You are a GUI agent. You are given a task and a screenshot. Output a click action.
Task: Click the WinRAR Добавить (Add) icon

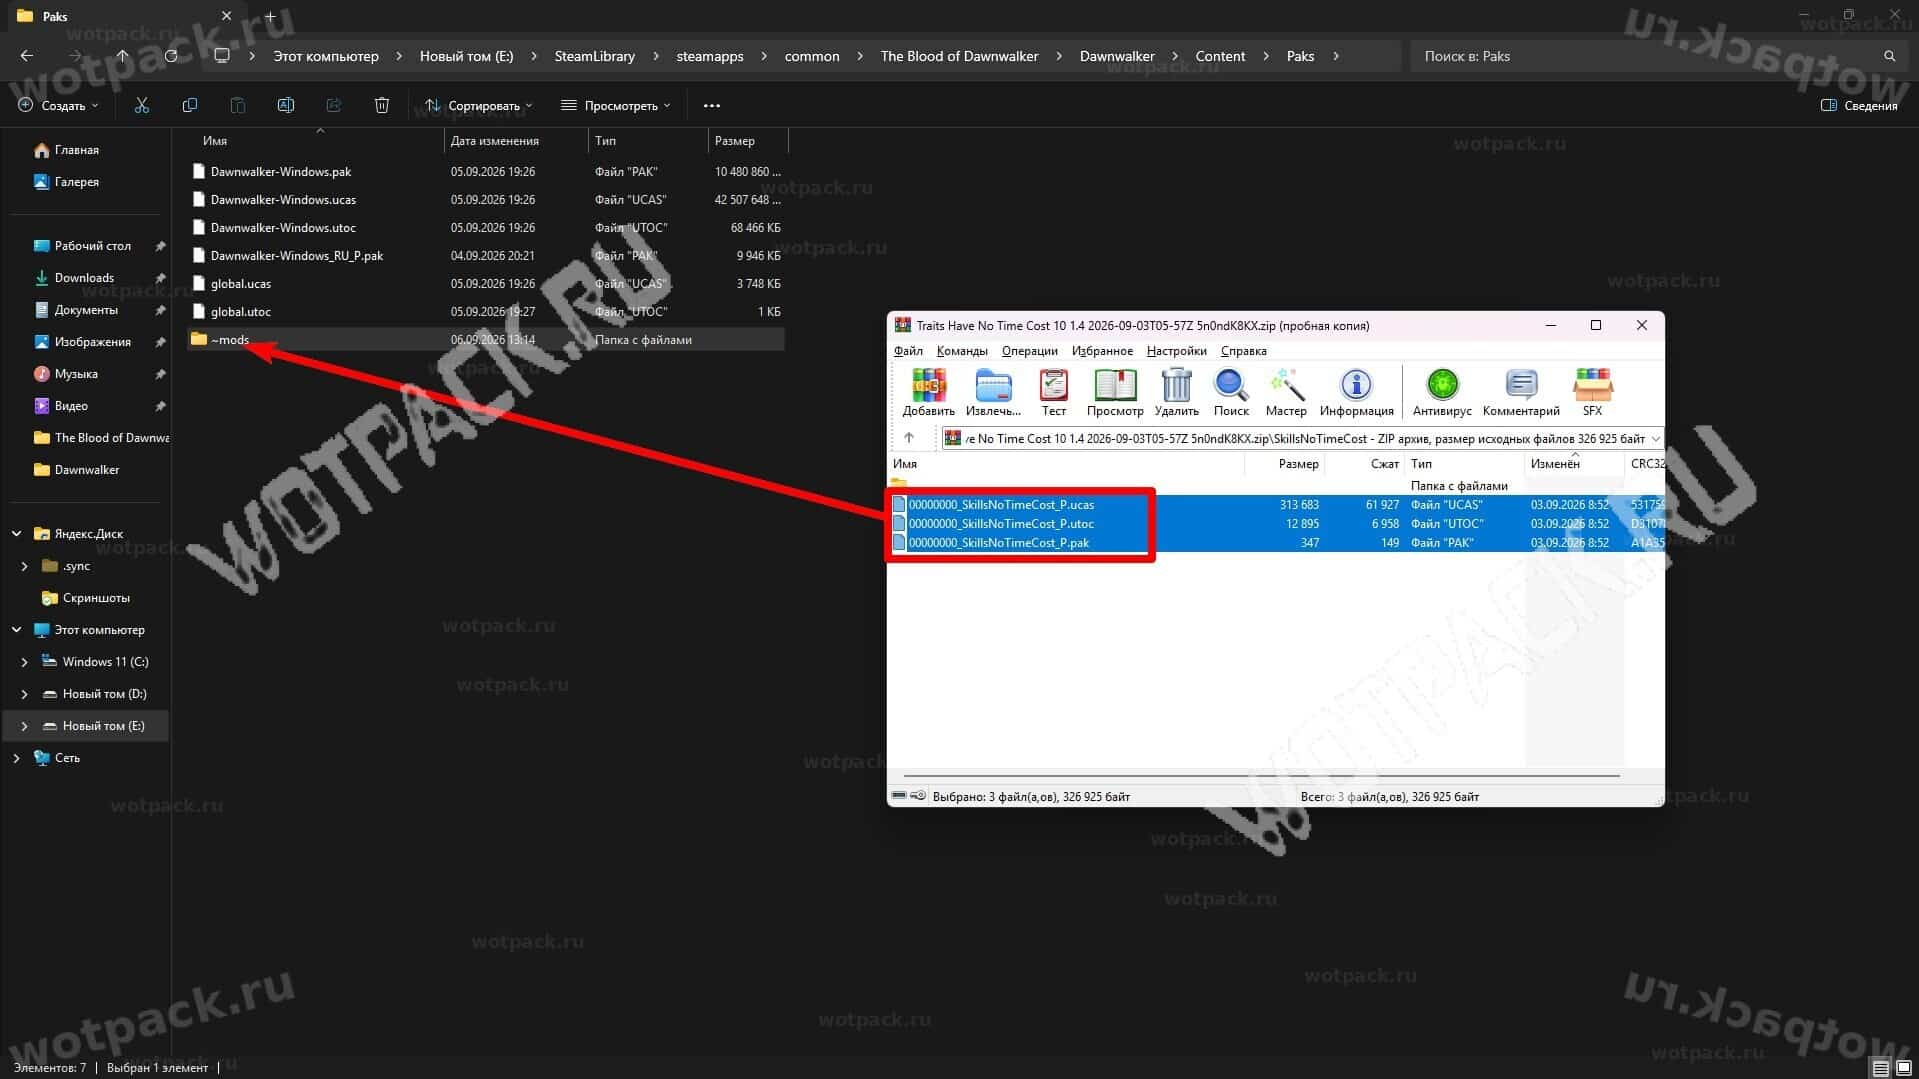pyautogui.click(x=928, y=385)
